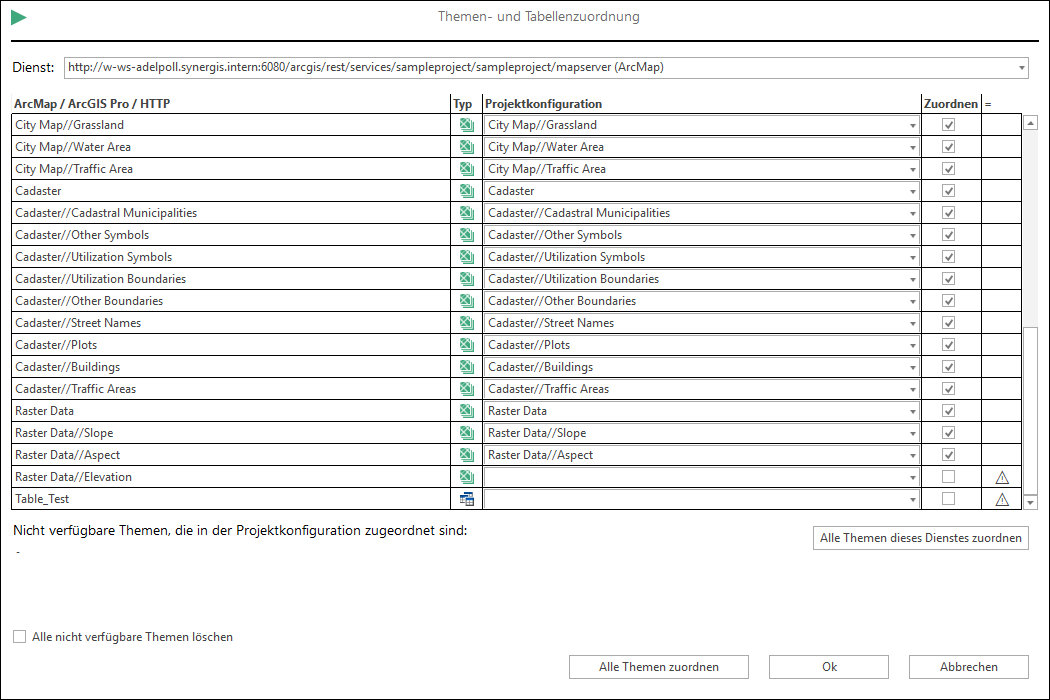Click the layer type icon beside City Map//Grassland
This screenshot has width=1050, height=700.
pos(466,124)
